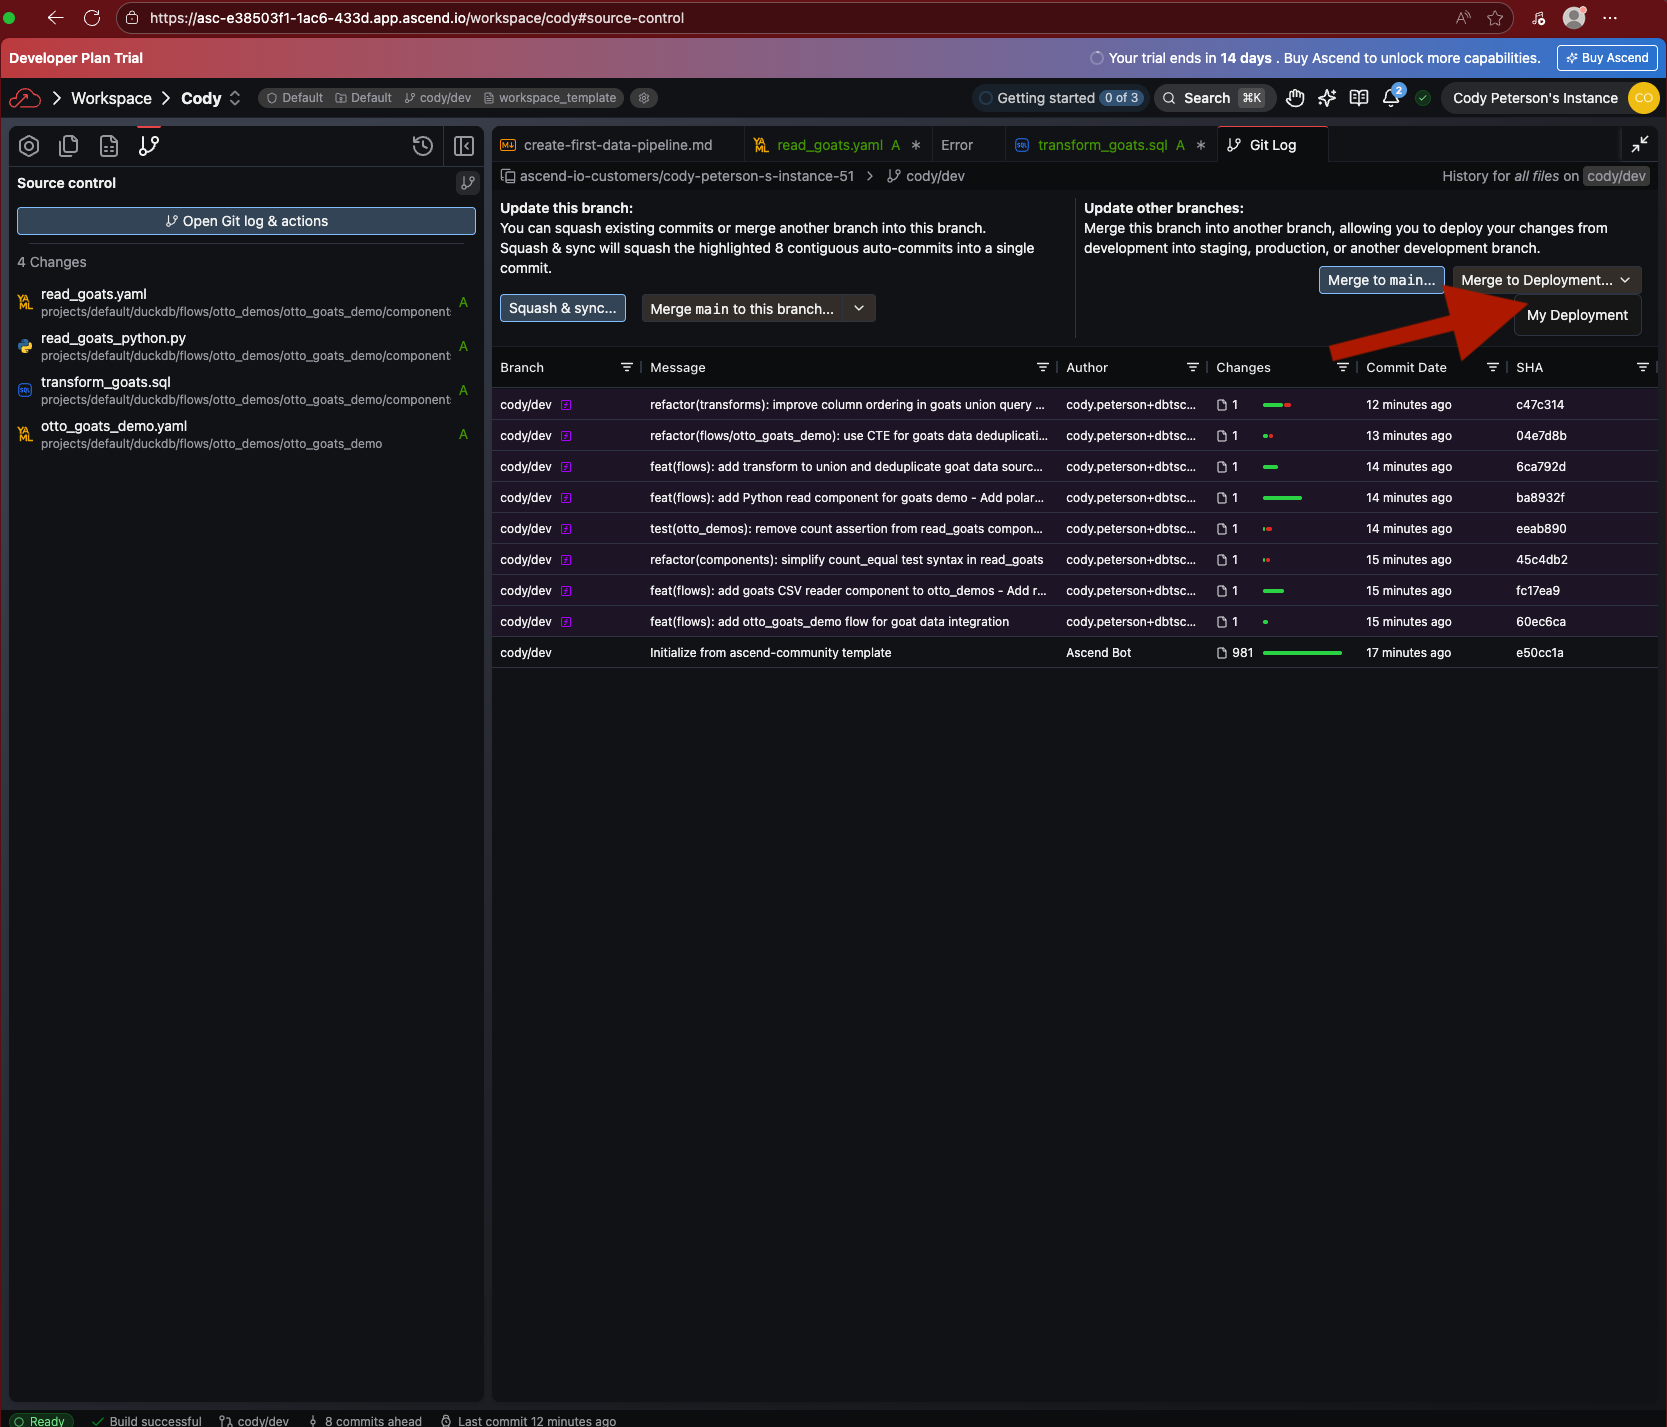Open the document list sidebar icon
Viewport: 1667px width, 1427px height.
coord(109,146)
